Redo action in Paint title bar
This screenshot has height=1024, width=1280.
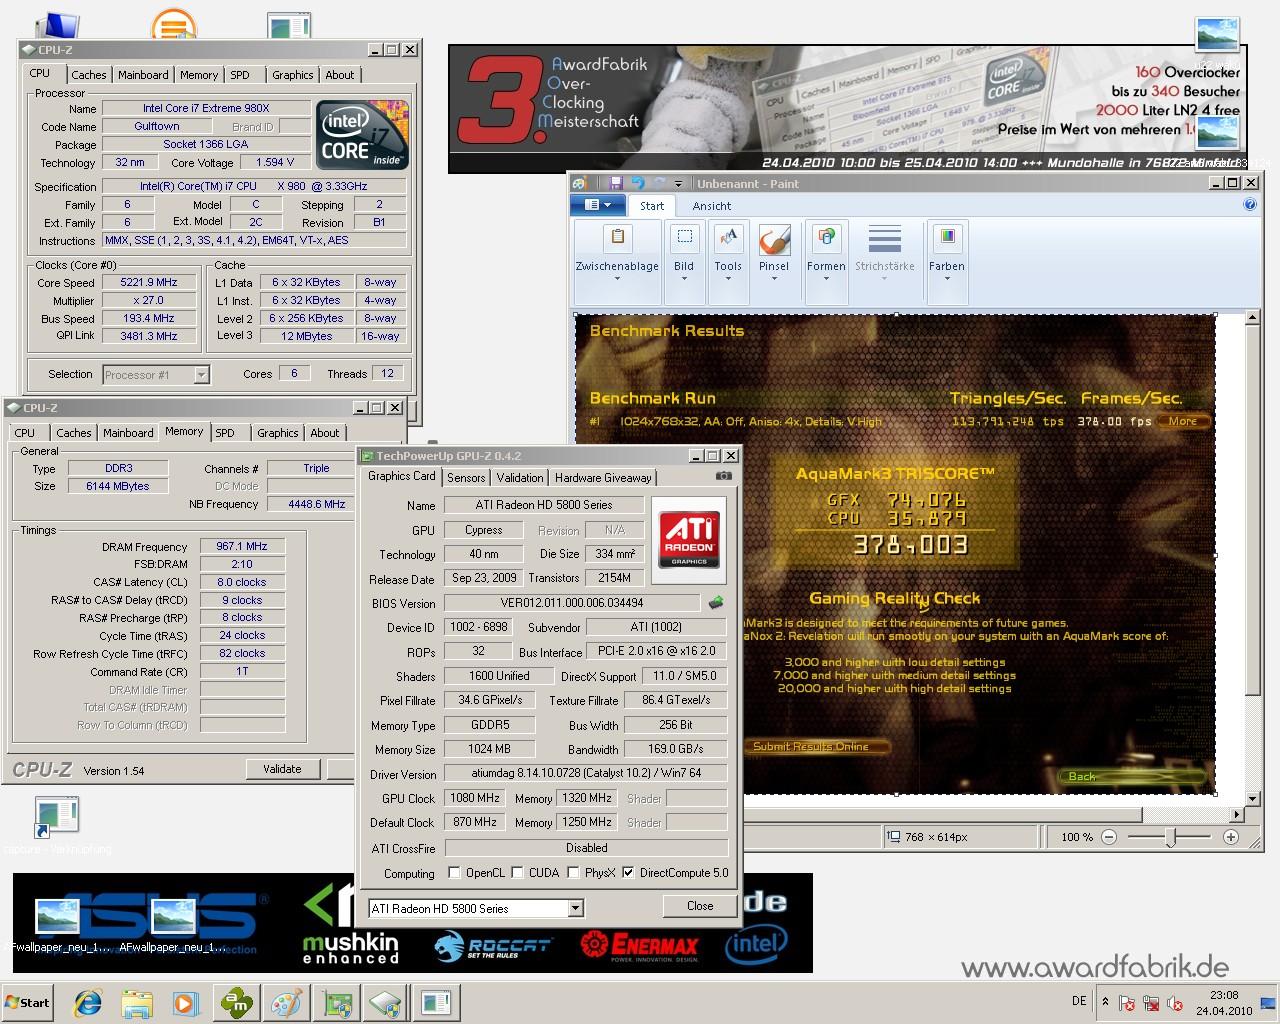[x=659, y=183]
